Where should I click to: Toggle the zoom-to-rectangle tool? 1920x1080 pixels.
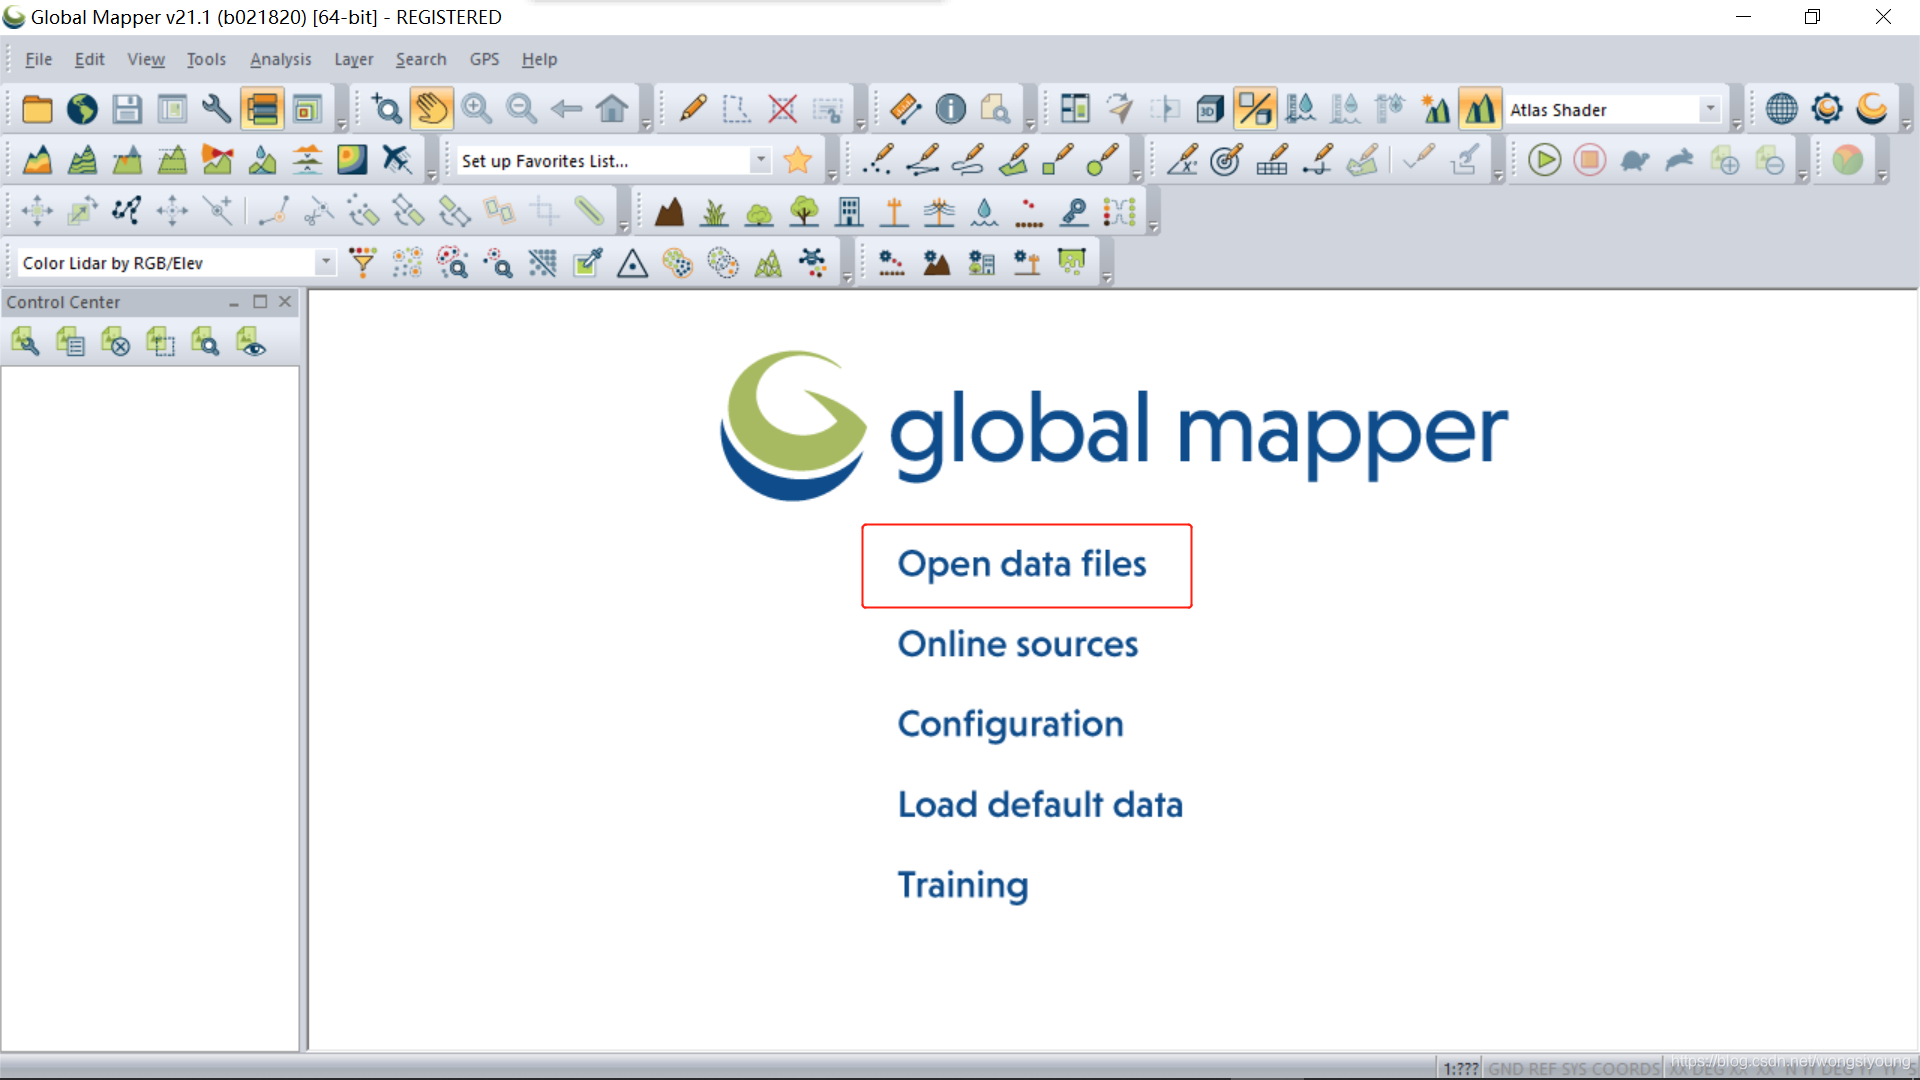386,109
